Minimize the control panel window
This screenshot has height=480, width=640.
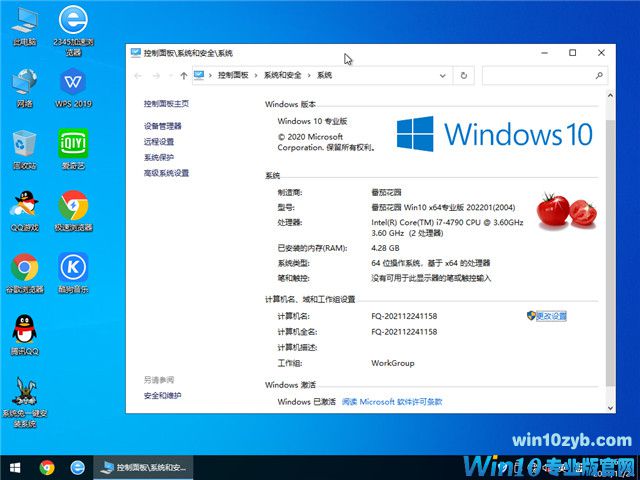pyautogui.click(x=544, y=53)
